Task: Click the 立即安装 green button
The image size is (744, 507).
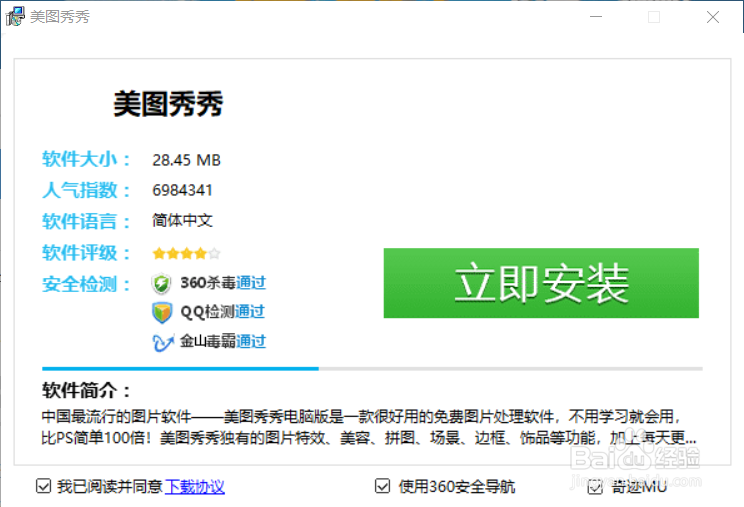Action: click(541, 283)
